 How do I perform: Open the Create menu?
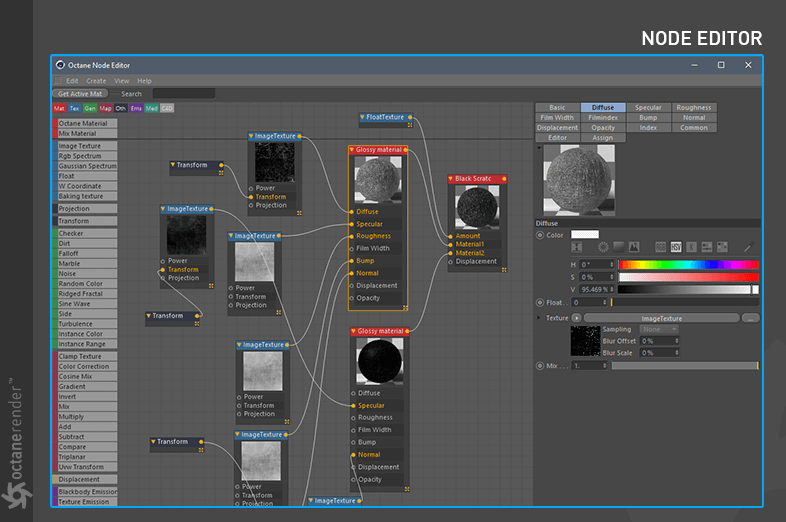click(96, 81)
